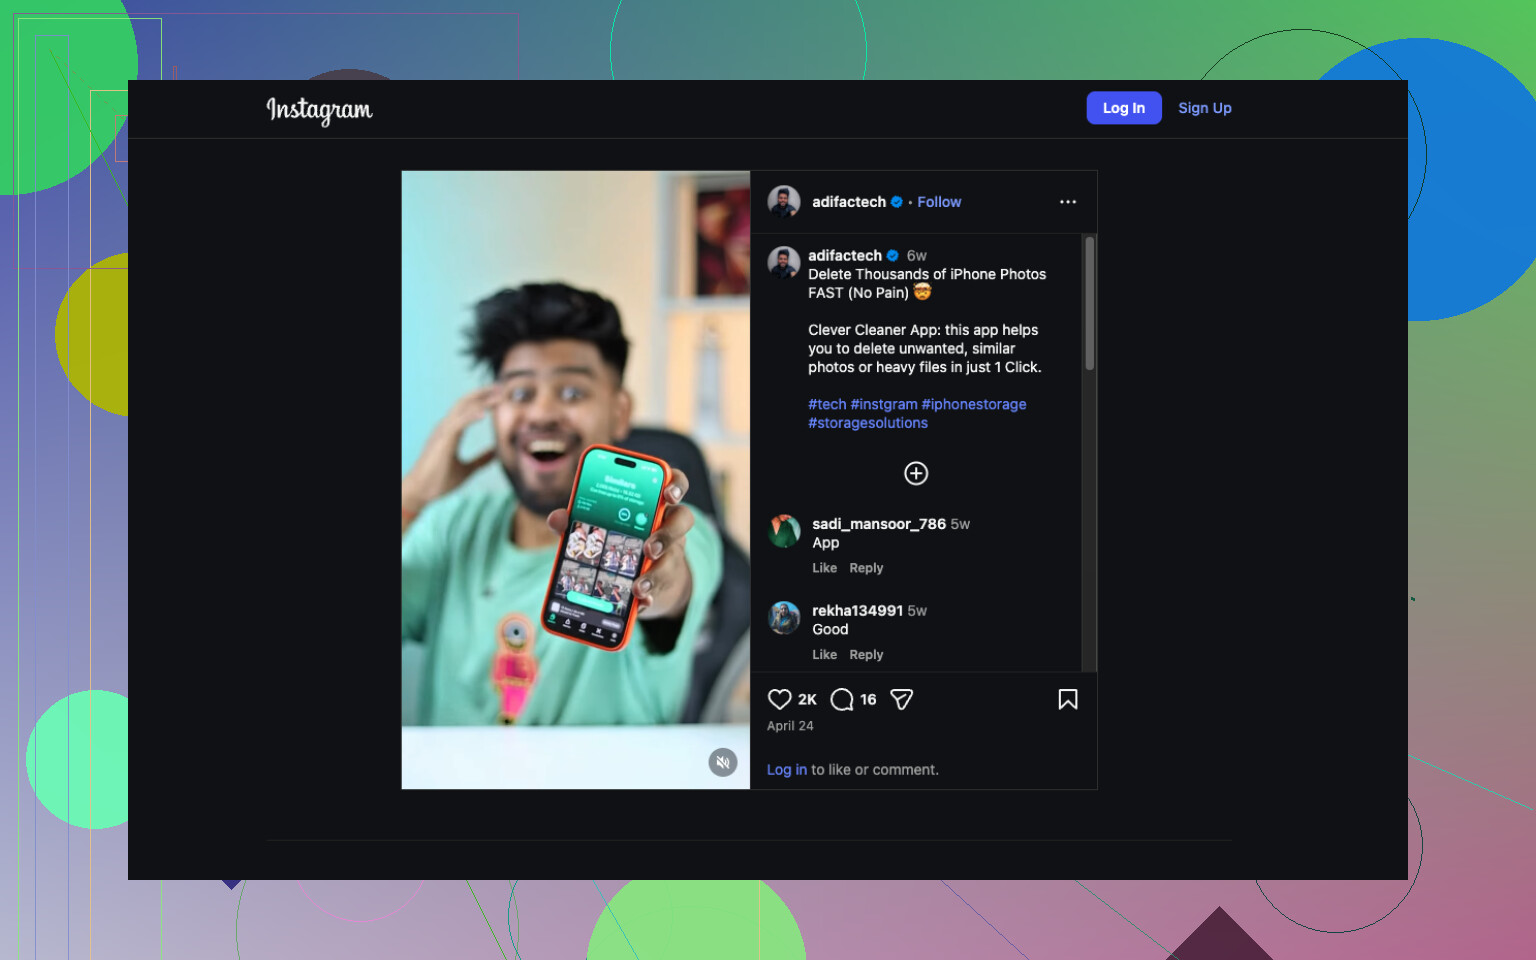Save the post with the bookmark icon
Viewport: 1536px width, 960px height.
pos(1068,699)
